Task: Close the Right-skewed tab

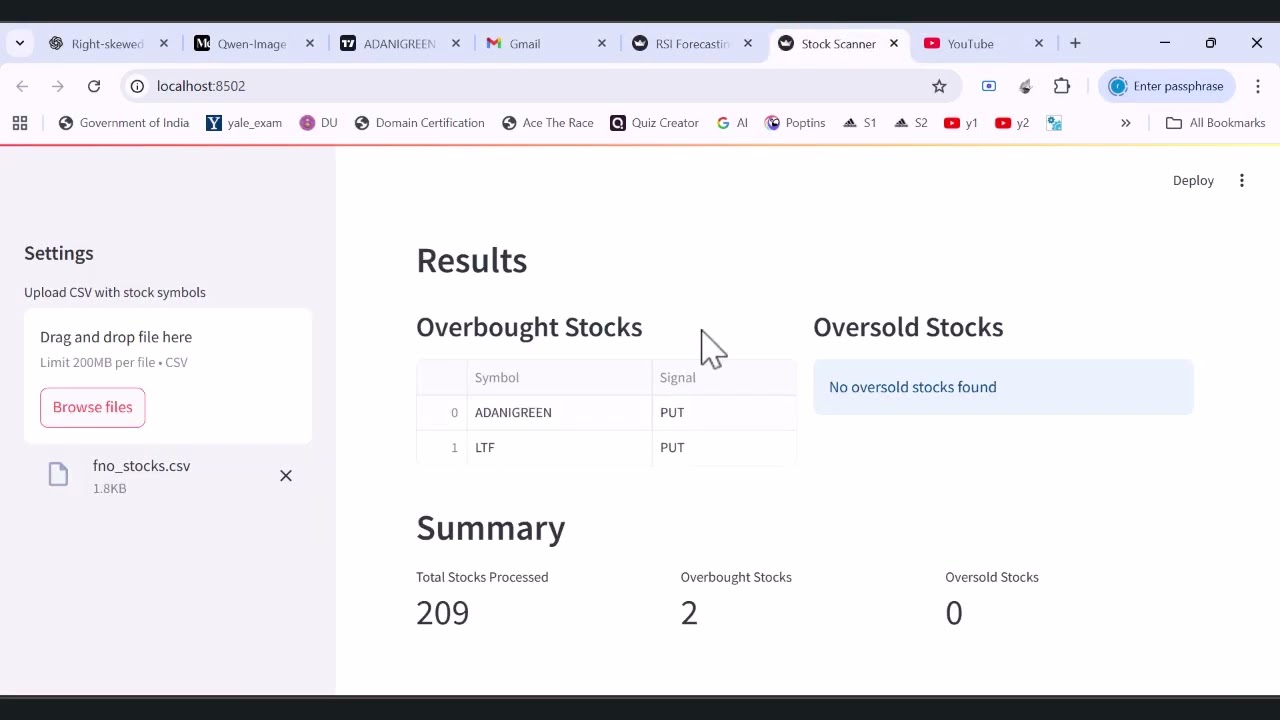Action: [x=164, y=44]
